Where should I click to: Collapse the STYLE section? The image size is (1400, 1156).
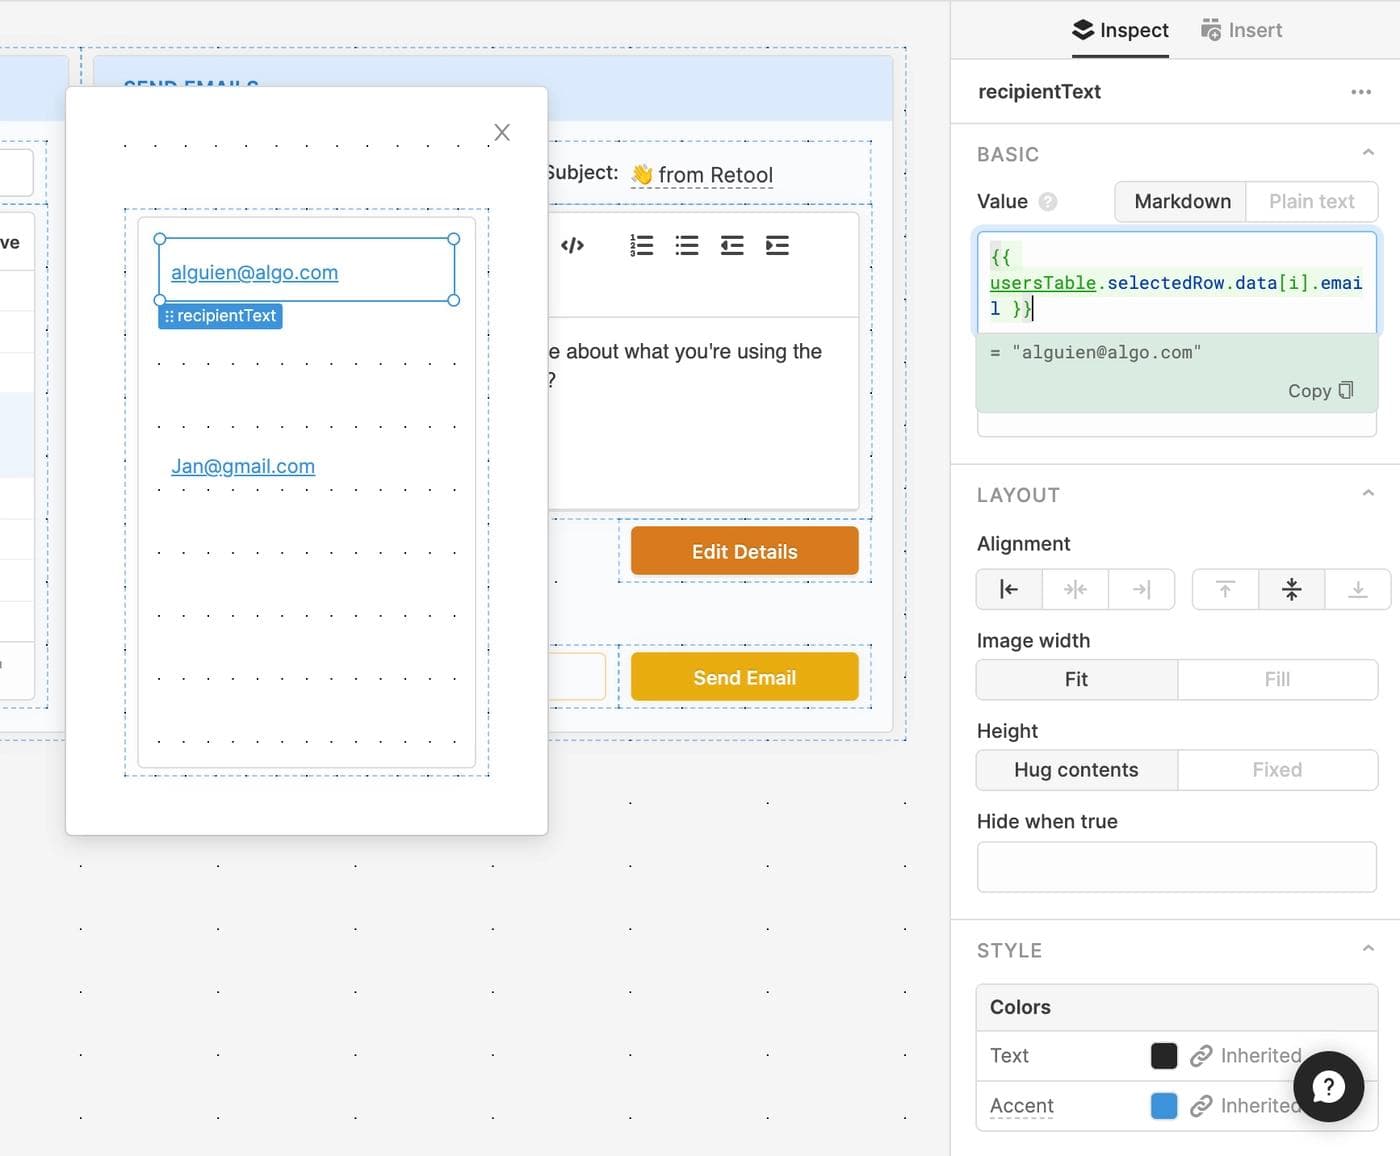(1368, 948)
